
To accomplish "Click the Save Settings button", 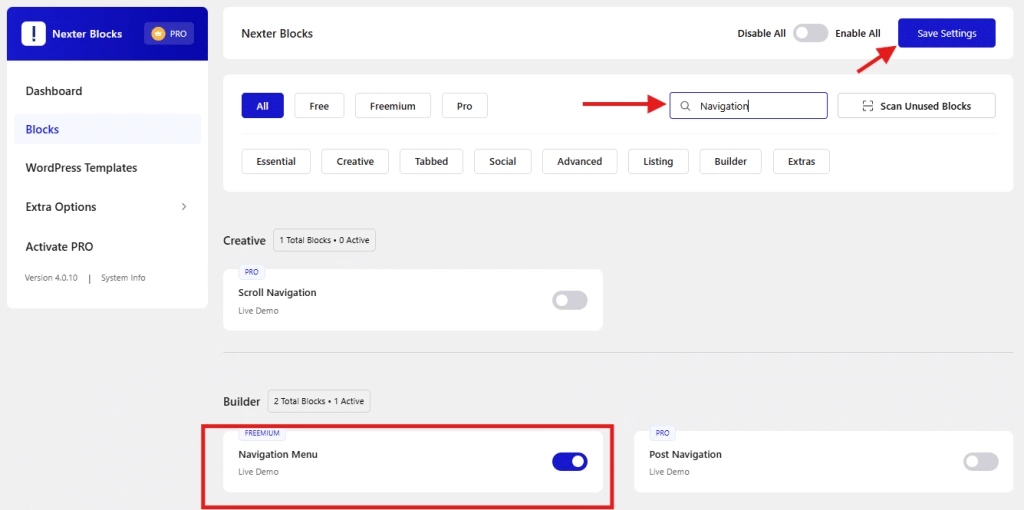I will [x=946, y=33].
